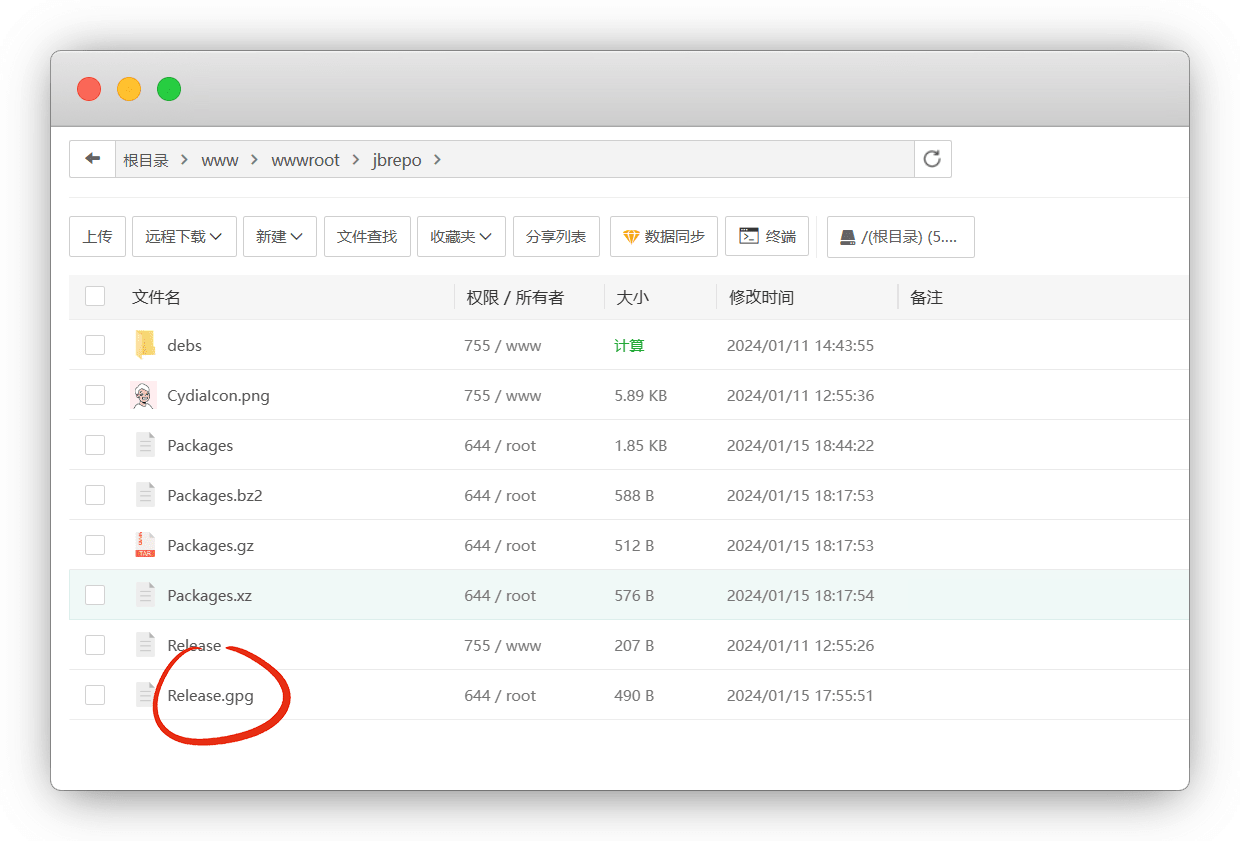Toggle the select-all checkbox in header
This screenshot has height=841, width=1240.
click(x=95, y=296)
